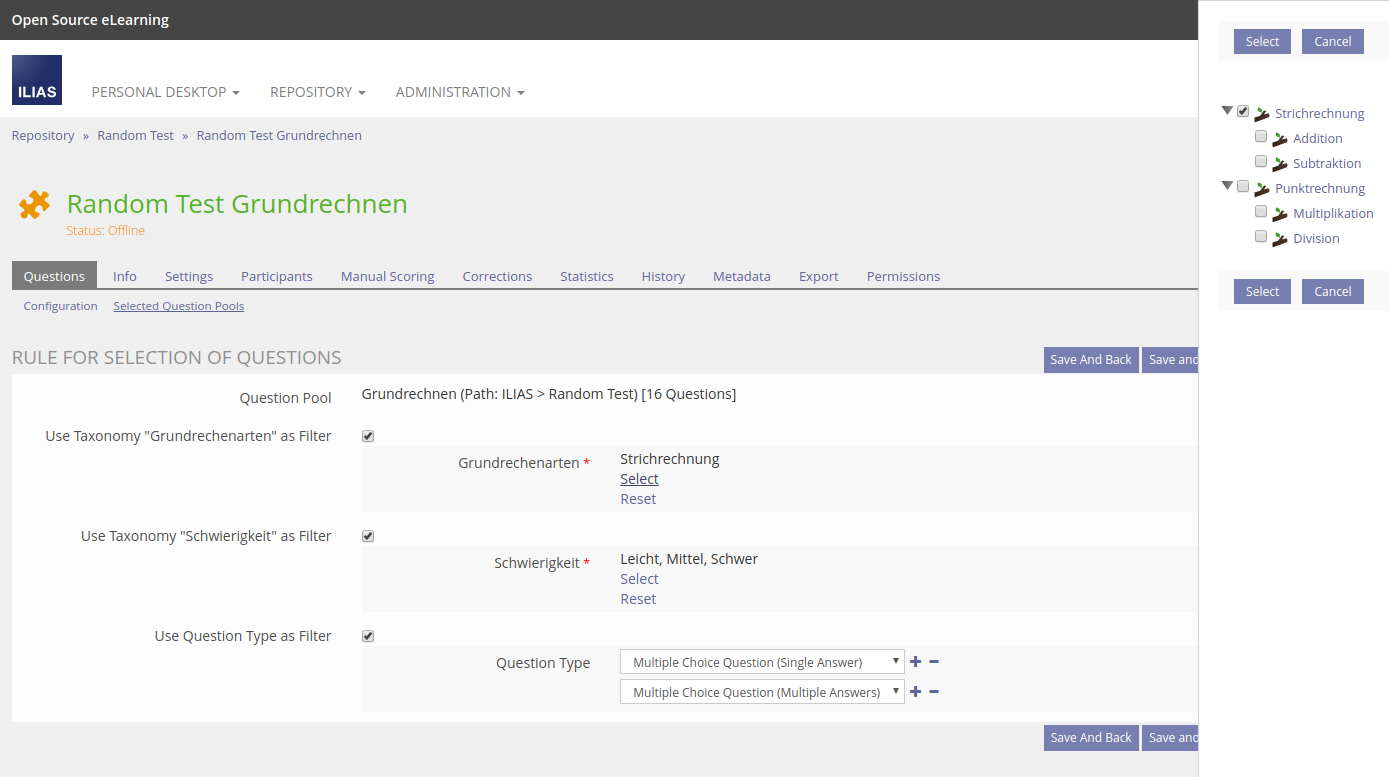Check the Addition checkbox in the tree

click(x=1261, y=136)
